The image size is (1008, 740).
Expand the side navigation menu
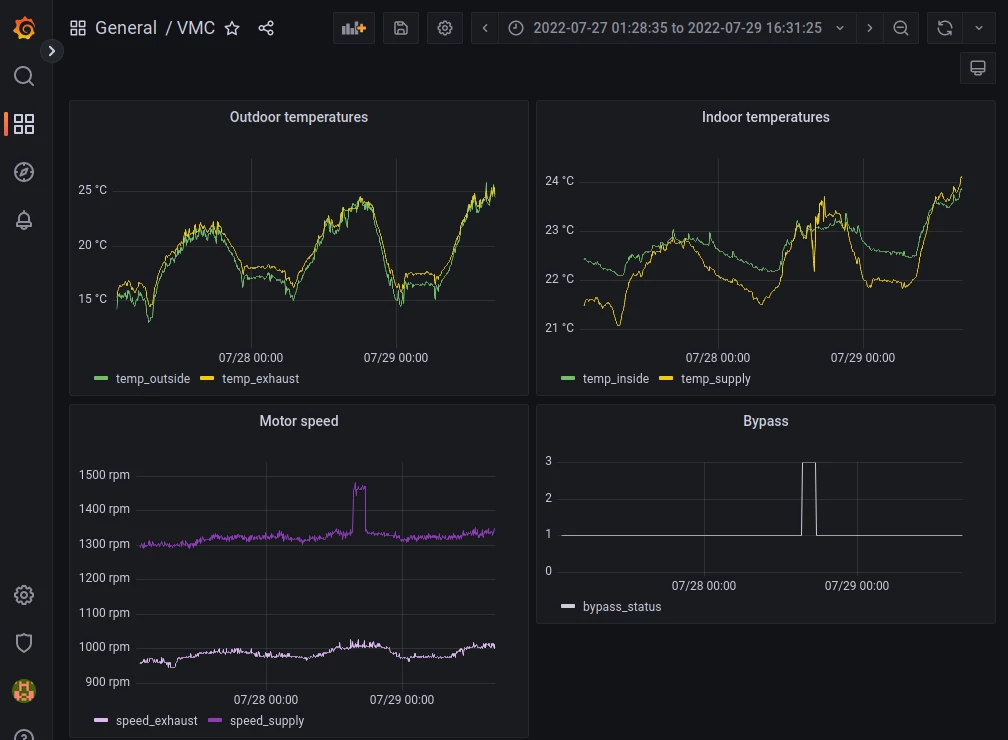coord(51,51)
